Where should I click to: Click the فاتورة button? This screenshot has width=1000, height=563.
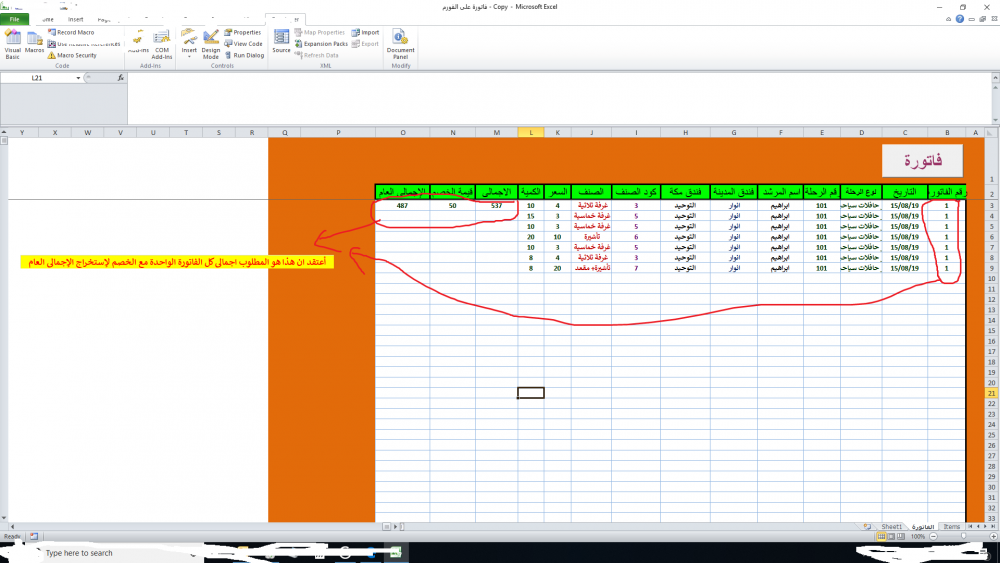922,161
